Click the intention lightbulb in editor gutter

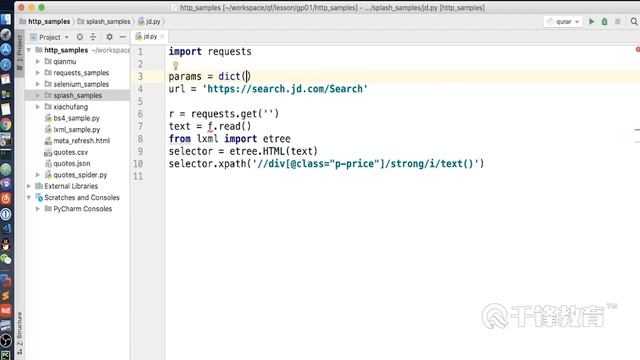point(176,65)
